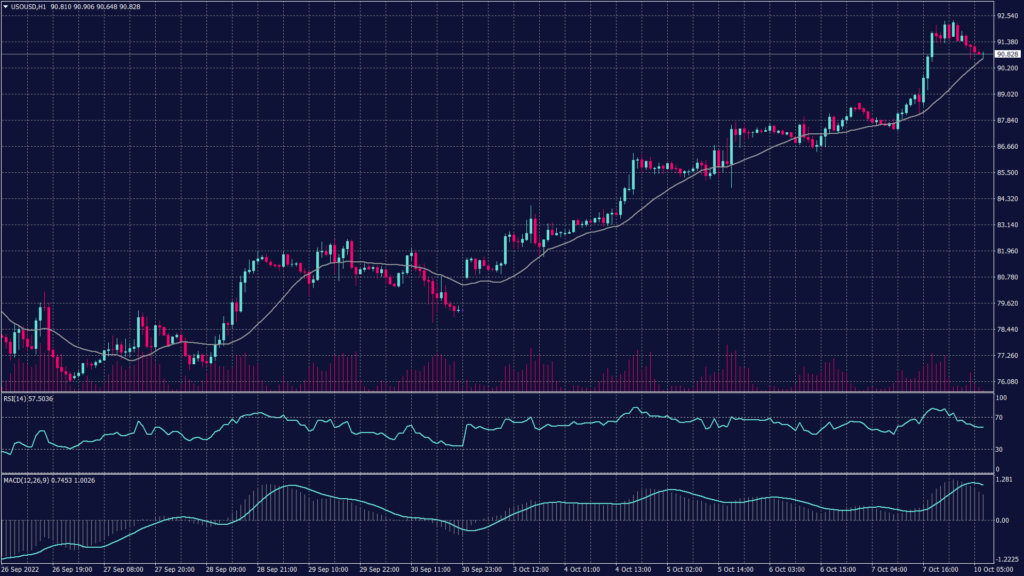Click the 76.080 price scale label

(x=1006, y=381)
